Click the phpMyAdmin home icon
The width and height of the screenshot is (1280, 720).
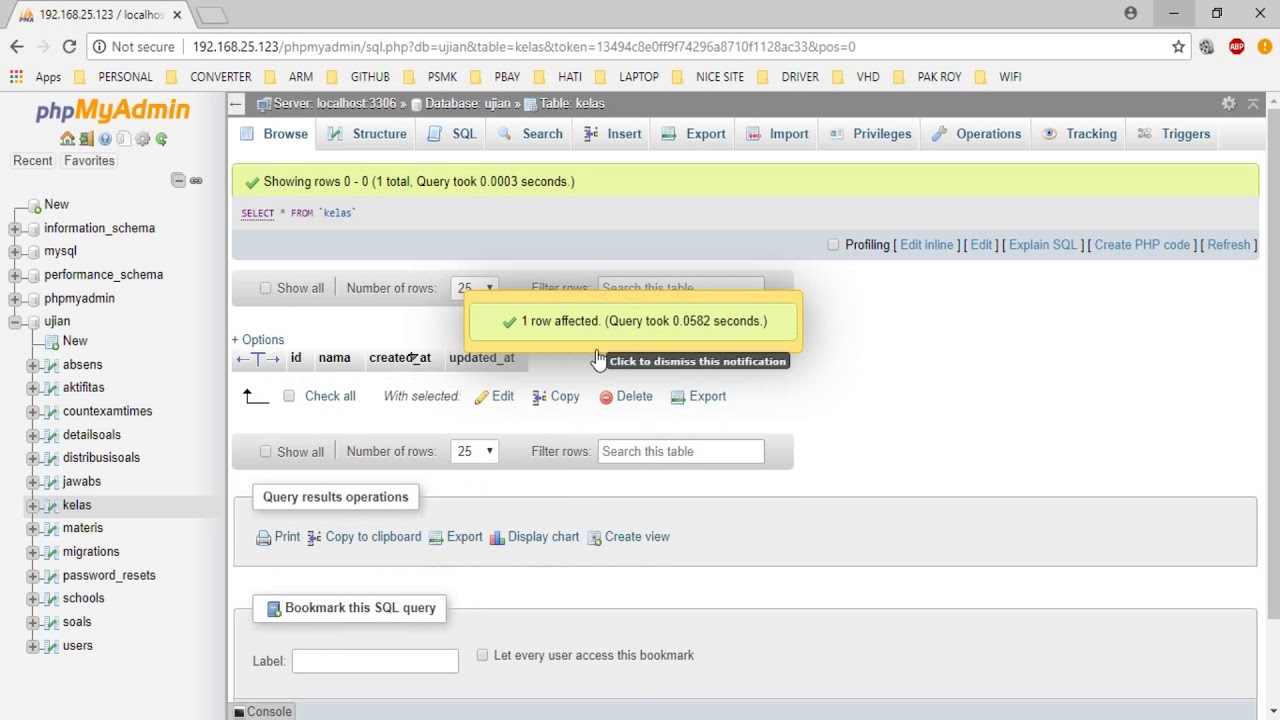(67, 139)
